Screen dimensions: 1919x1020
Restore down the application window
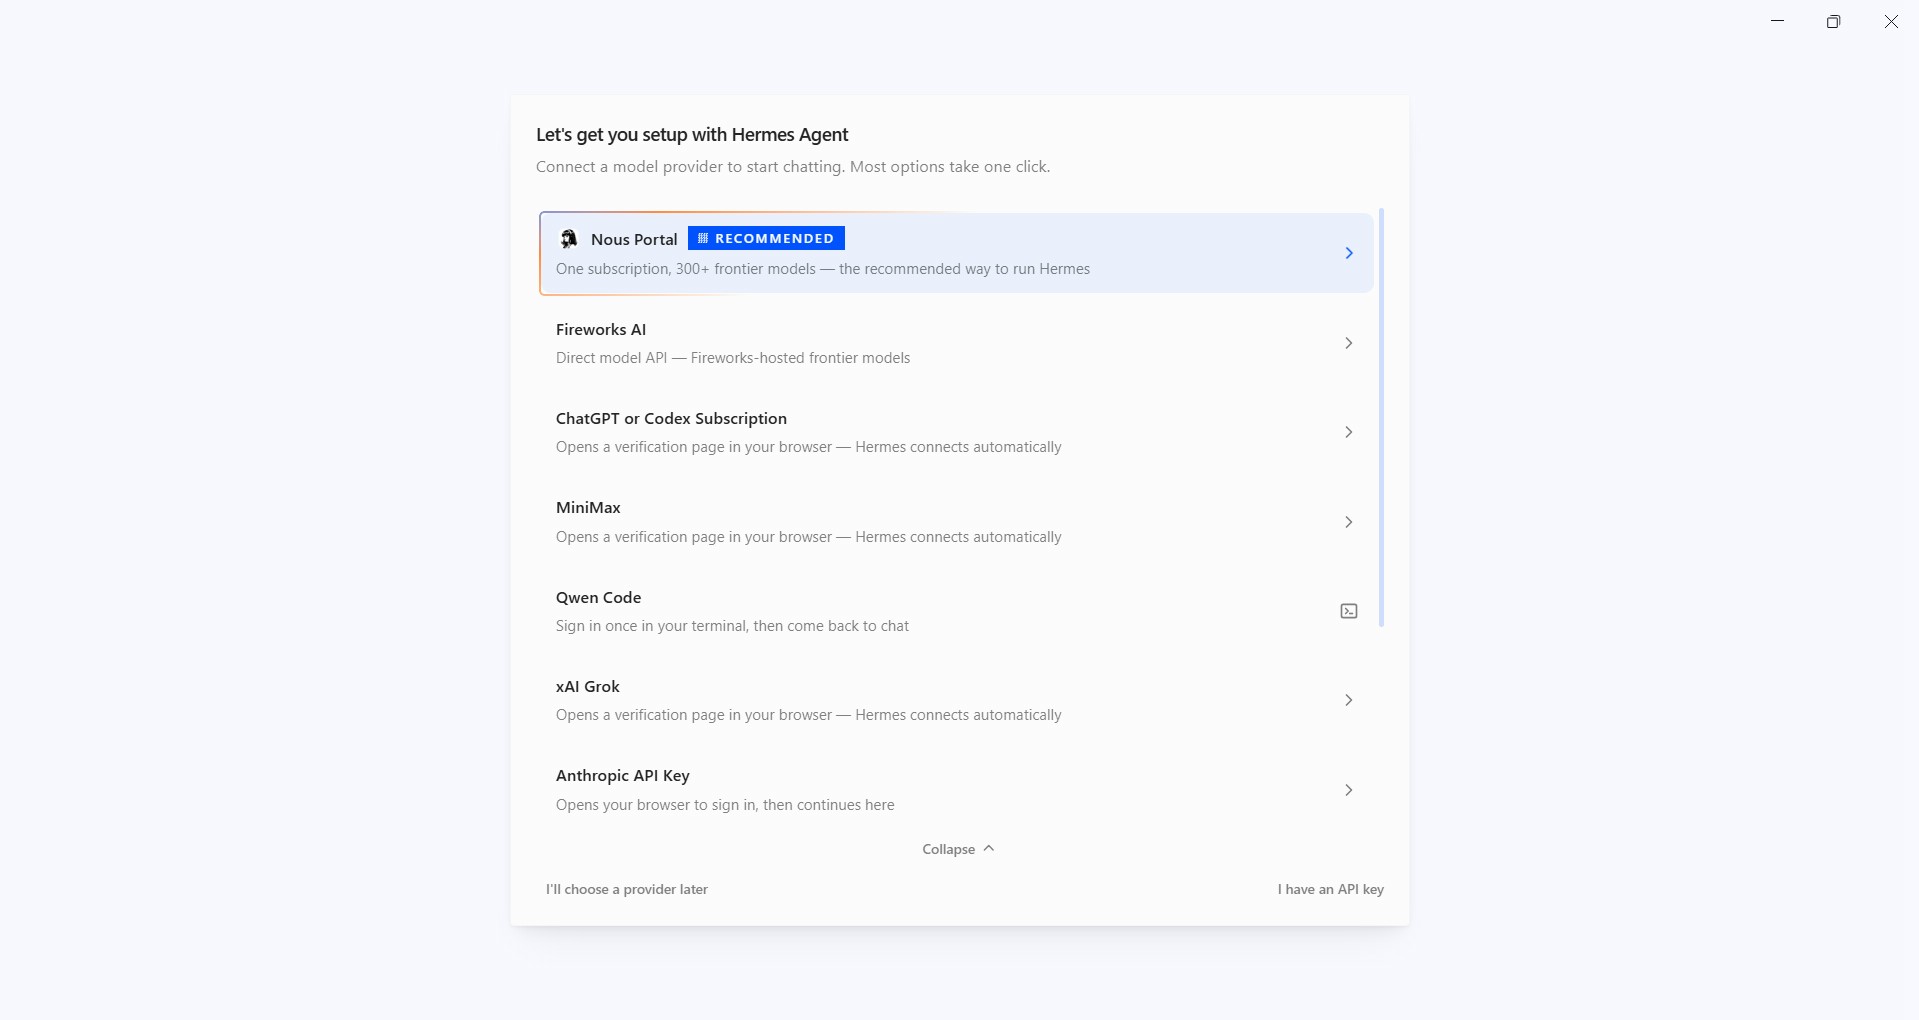point(1833,21)
